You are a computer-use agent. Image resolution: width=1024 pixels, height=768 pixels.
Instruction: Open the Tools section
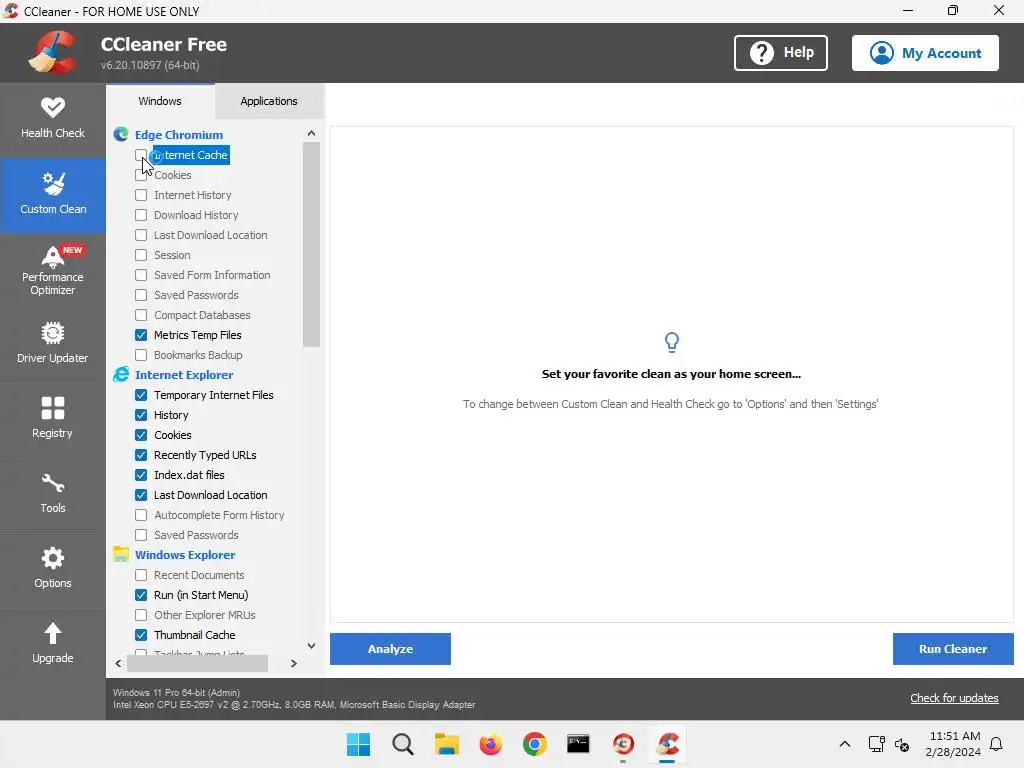tap(52, 494)
